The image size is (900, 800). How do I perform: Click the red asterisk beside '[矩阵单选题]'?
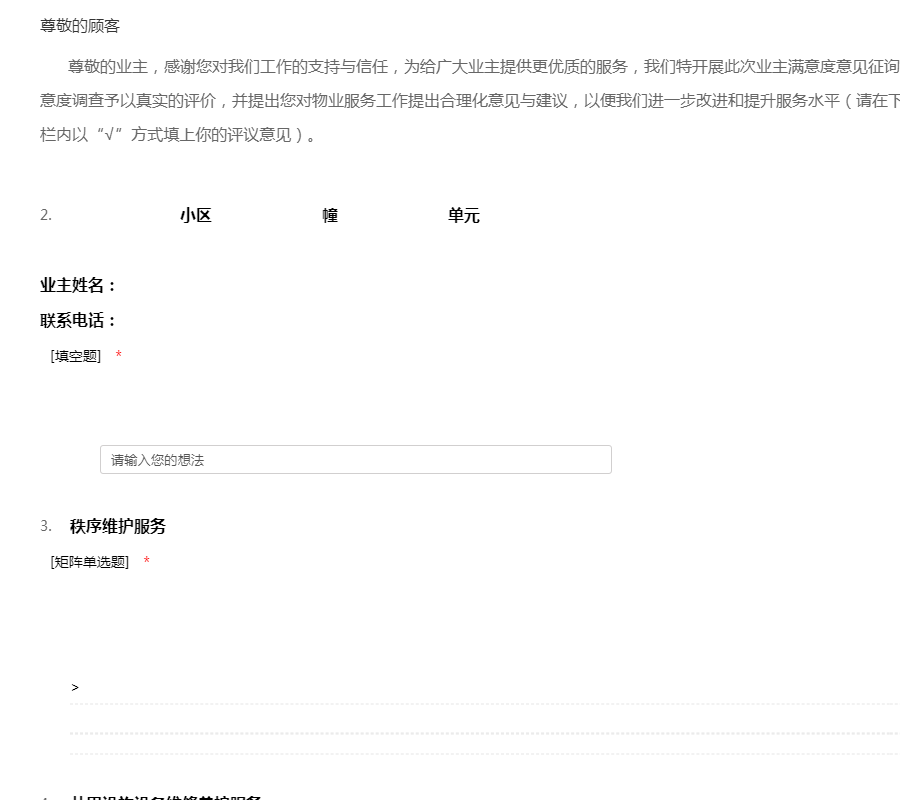tap(147, 563)
